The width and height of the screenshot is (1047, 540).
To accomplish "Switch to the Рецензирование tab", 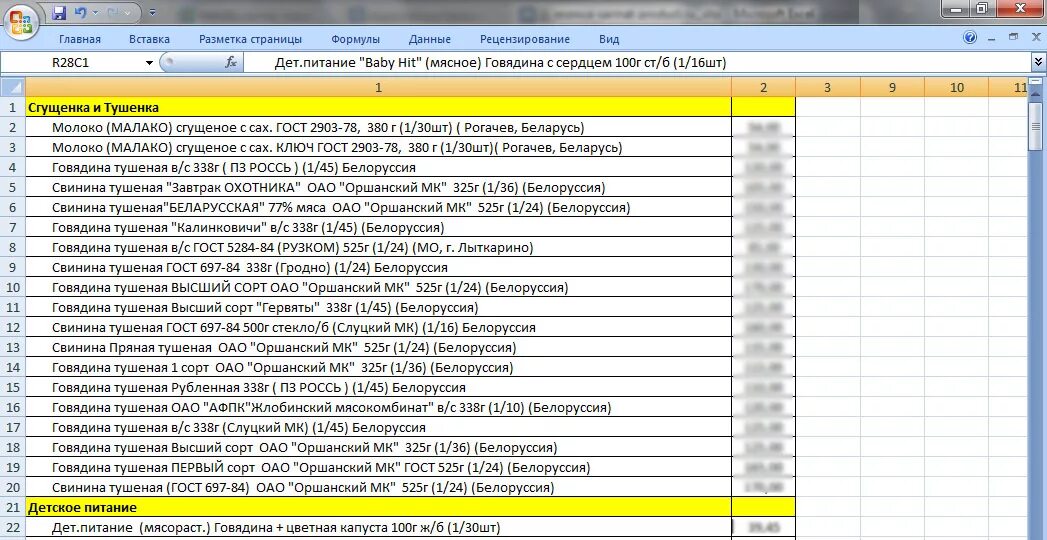I will tap(525, 39).
